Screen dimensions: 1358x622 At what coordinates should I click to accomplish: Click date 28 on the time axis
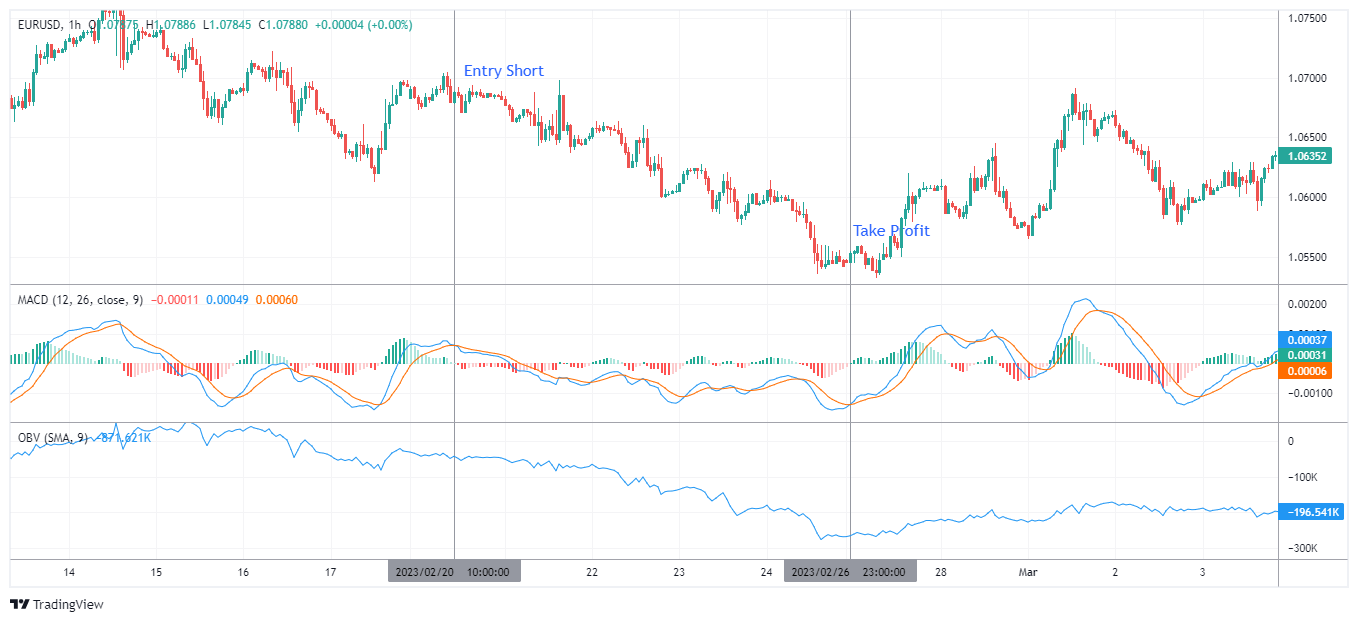pos(941,572)
